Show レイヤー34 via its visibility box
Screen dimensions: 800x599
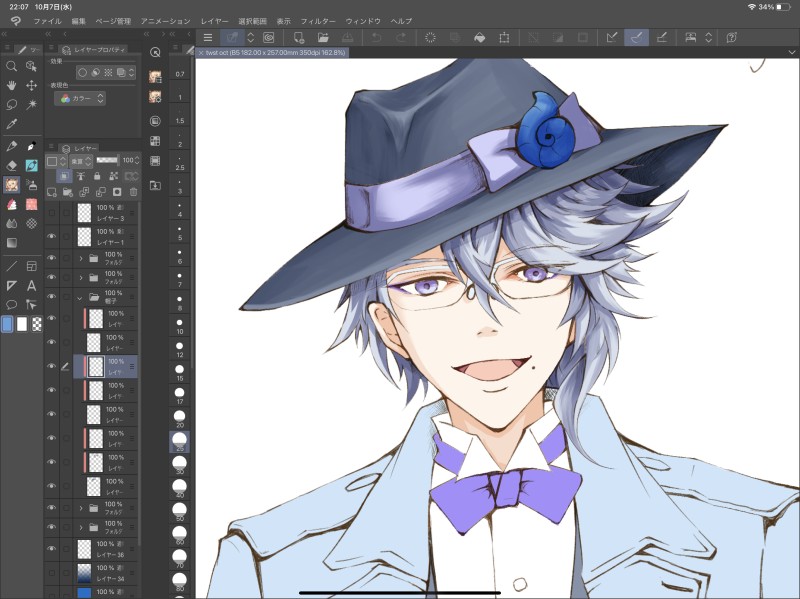[x=52, y=572]
